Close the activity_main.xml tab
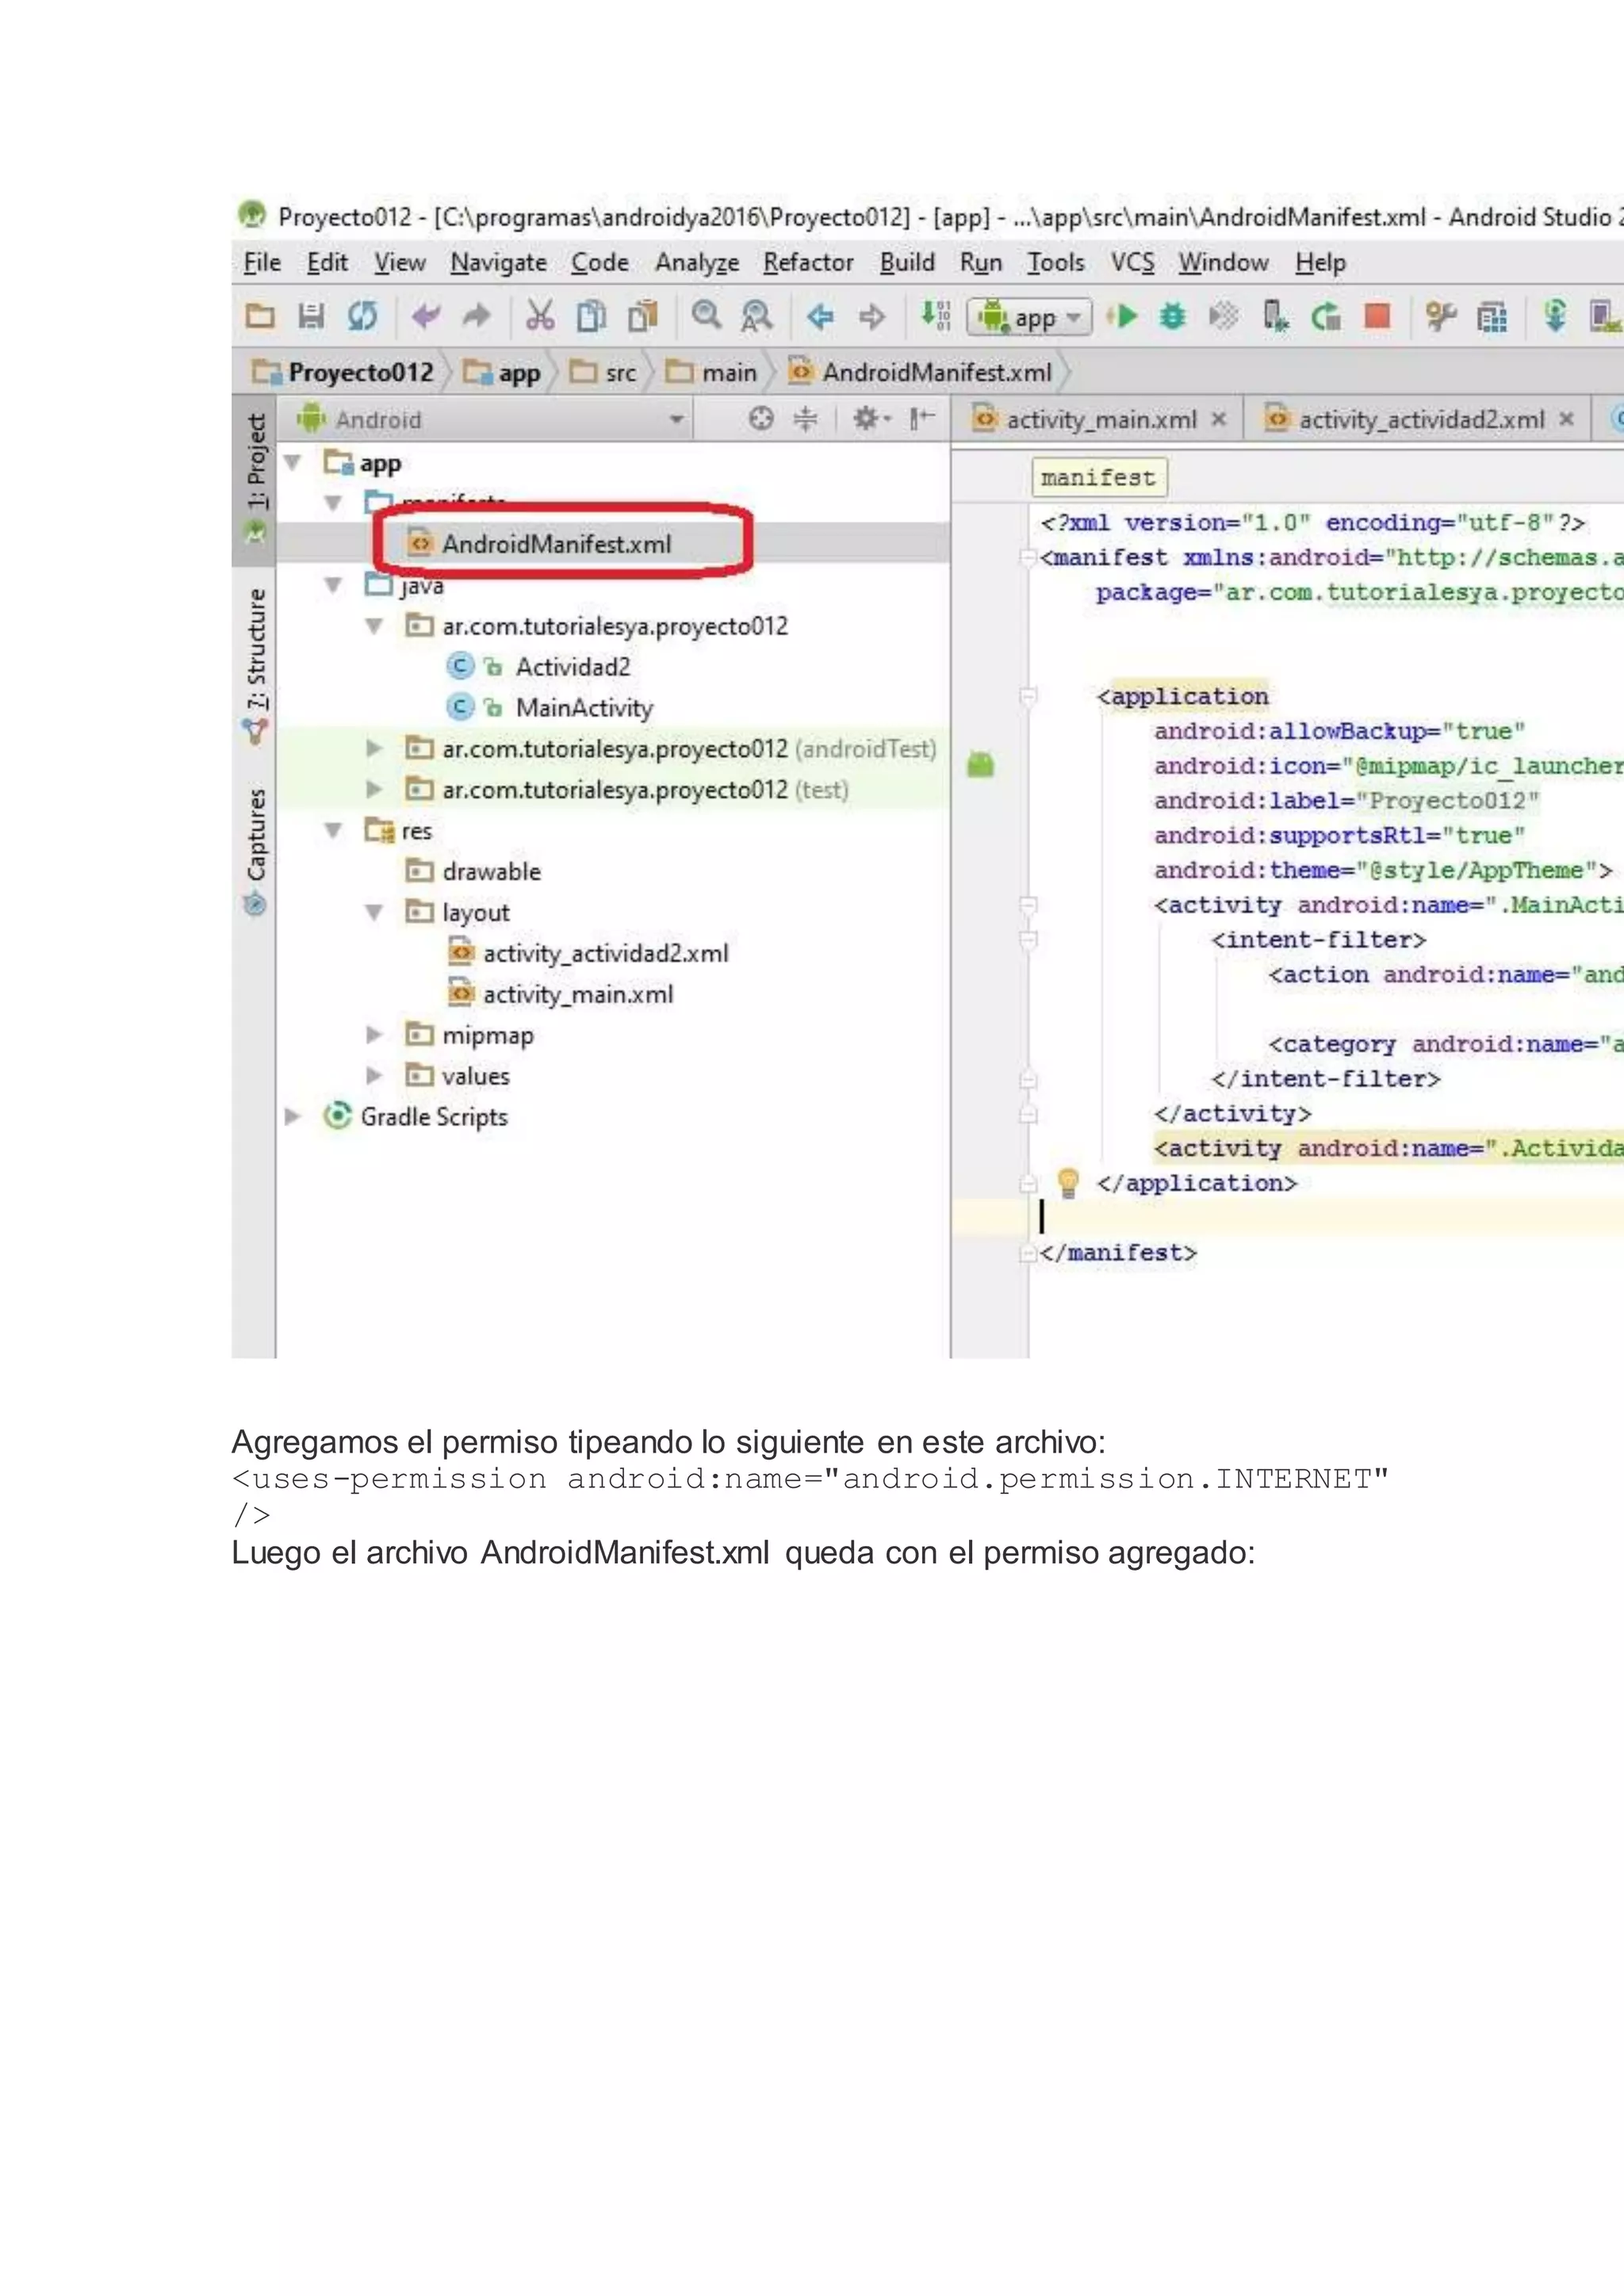Screen dimensions: 1624x2296 [1219, 419]
